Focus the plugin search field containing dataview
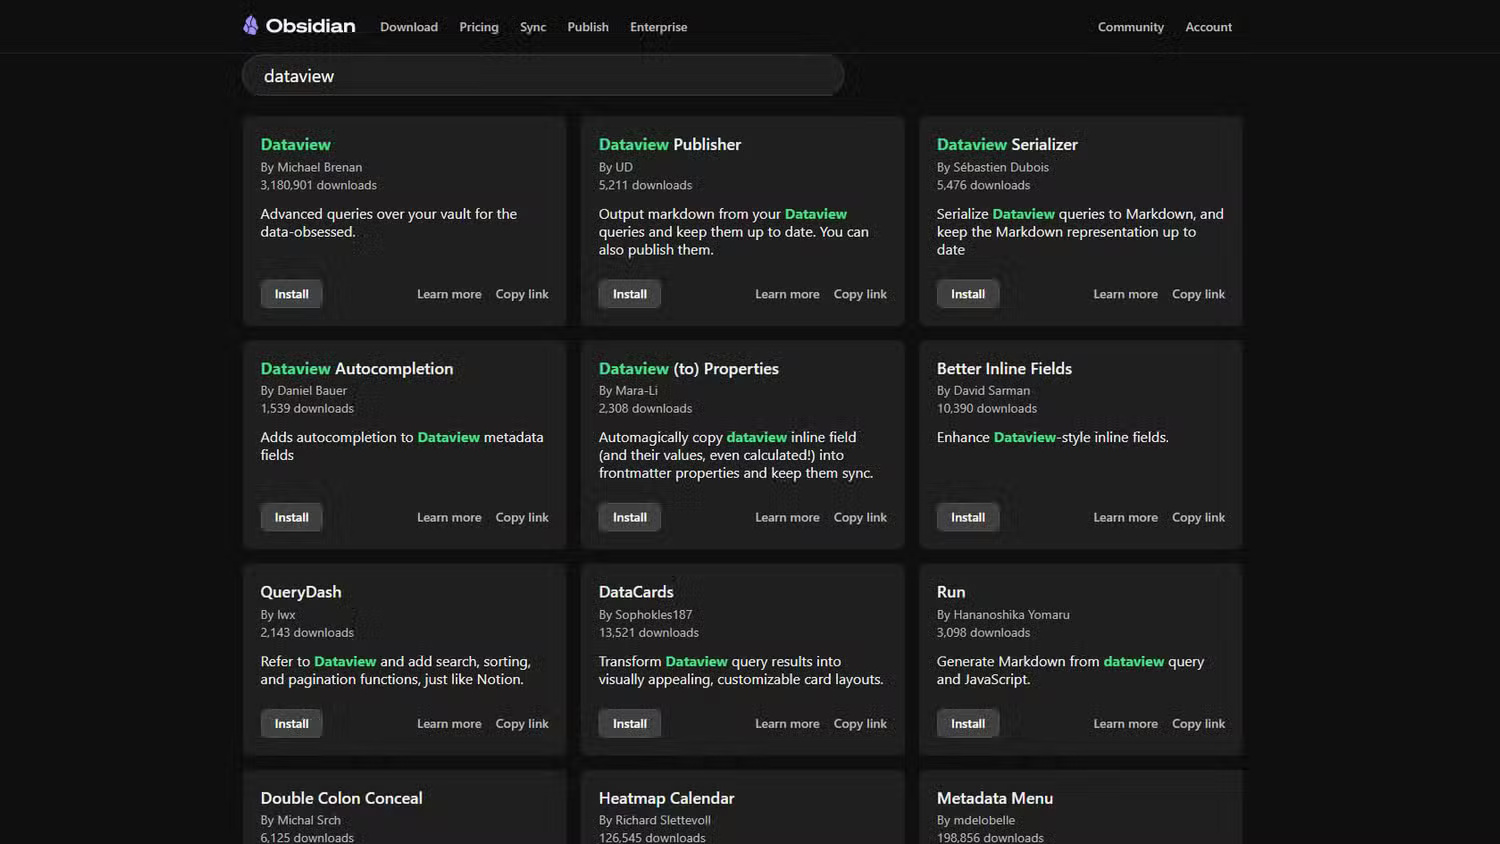 [542, 76]
